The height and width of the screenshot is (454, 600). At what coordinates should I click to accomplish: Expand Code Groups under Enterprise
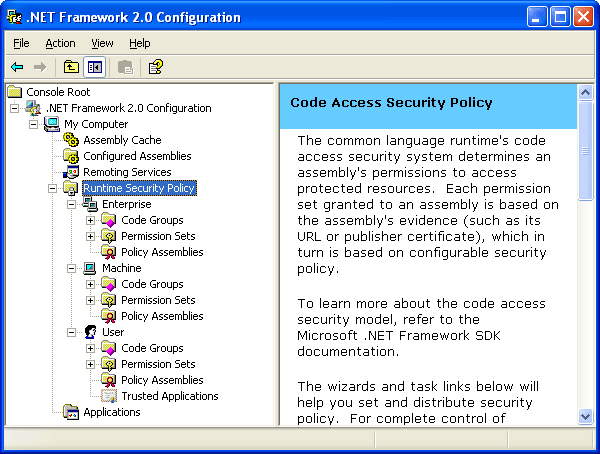point(90,220)
